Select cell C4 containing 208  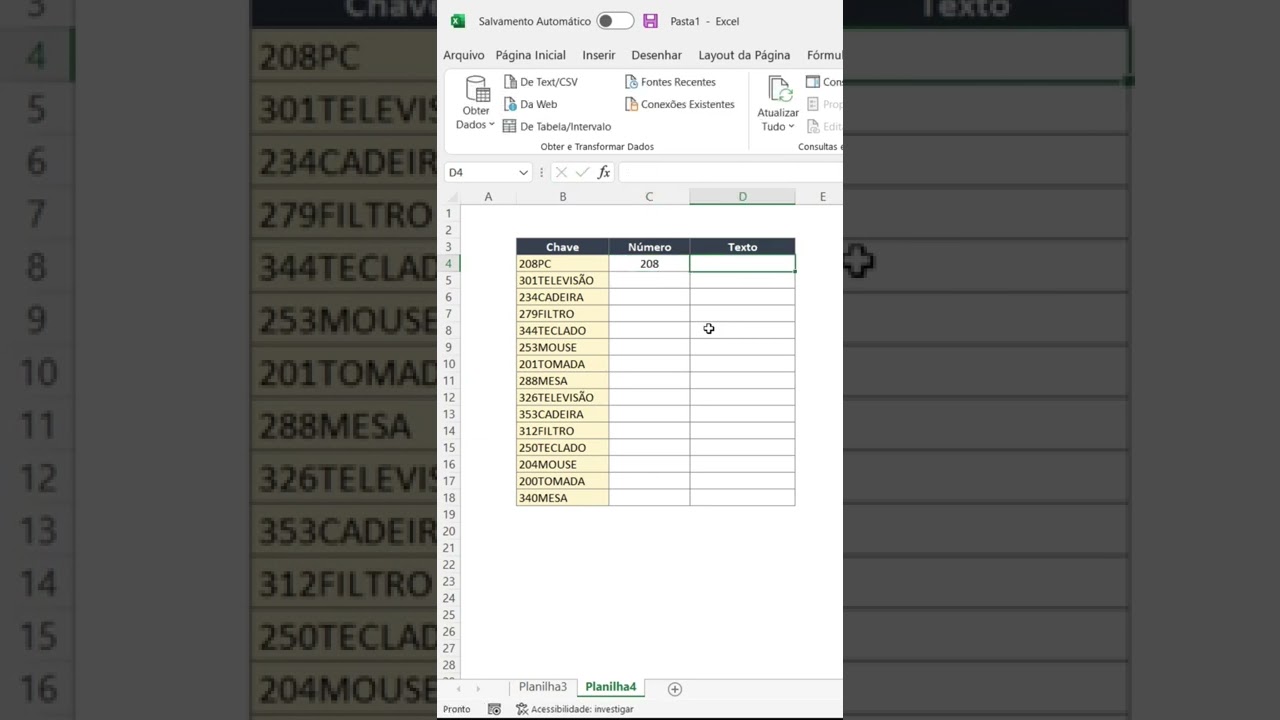pyautogui.click(x=649, y=264)
